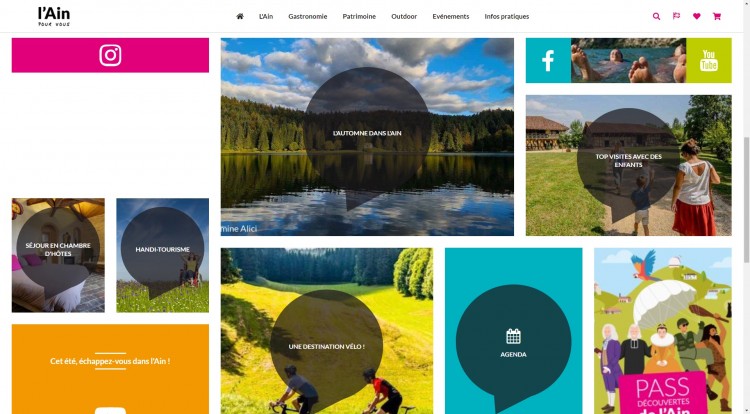The height and width of the screenshot is (414, 750).
Task: Open the Gastronomie menu
Action: click(308, 16)
